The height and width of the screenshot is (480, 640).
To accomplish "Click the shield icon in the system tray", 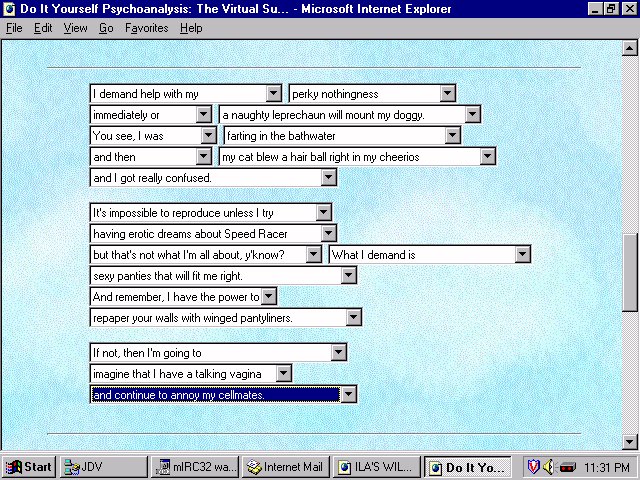I will coord(533,467).
